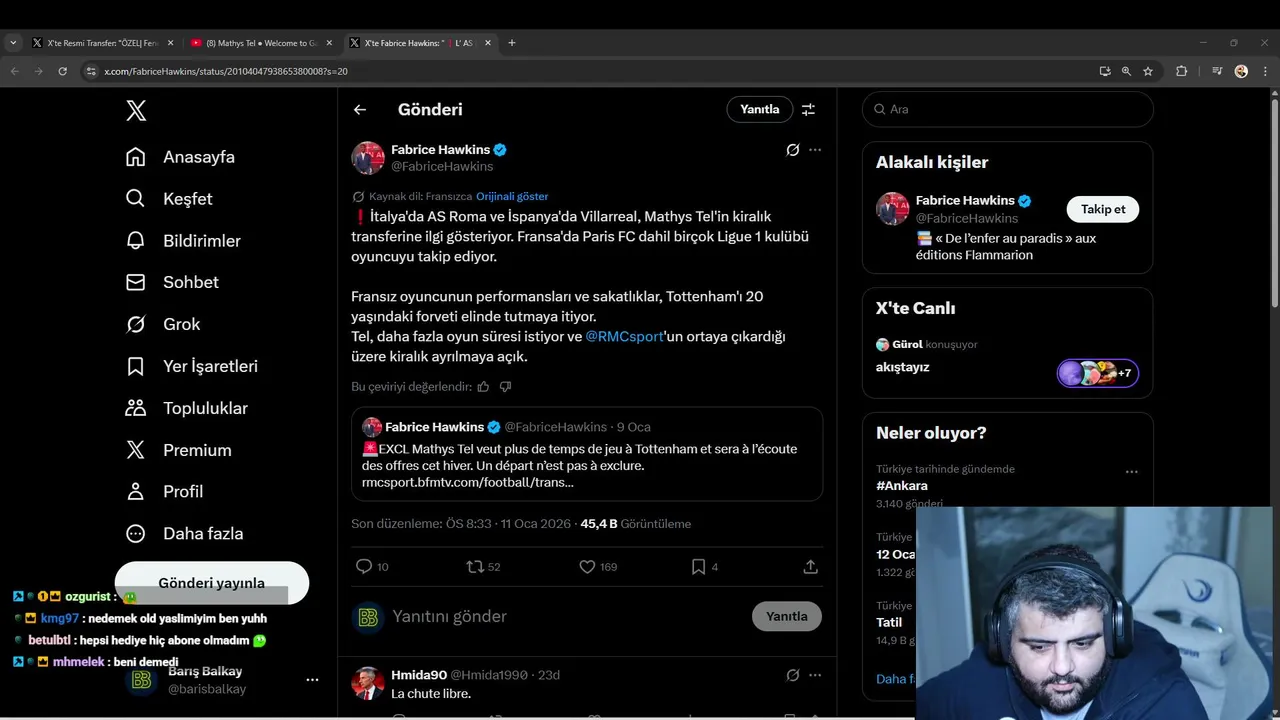Image resolution: width=1280 pixels, height=720 pixels.
Task: Click Takip et to follow Fabrice Hawkins
Action: (x=1103, y=209)
